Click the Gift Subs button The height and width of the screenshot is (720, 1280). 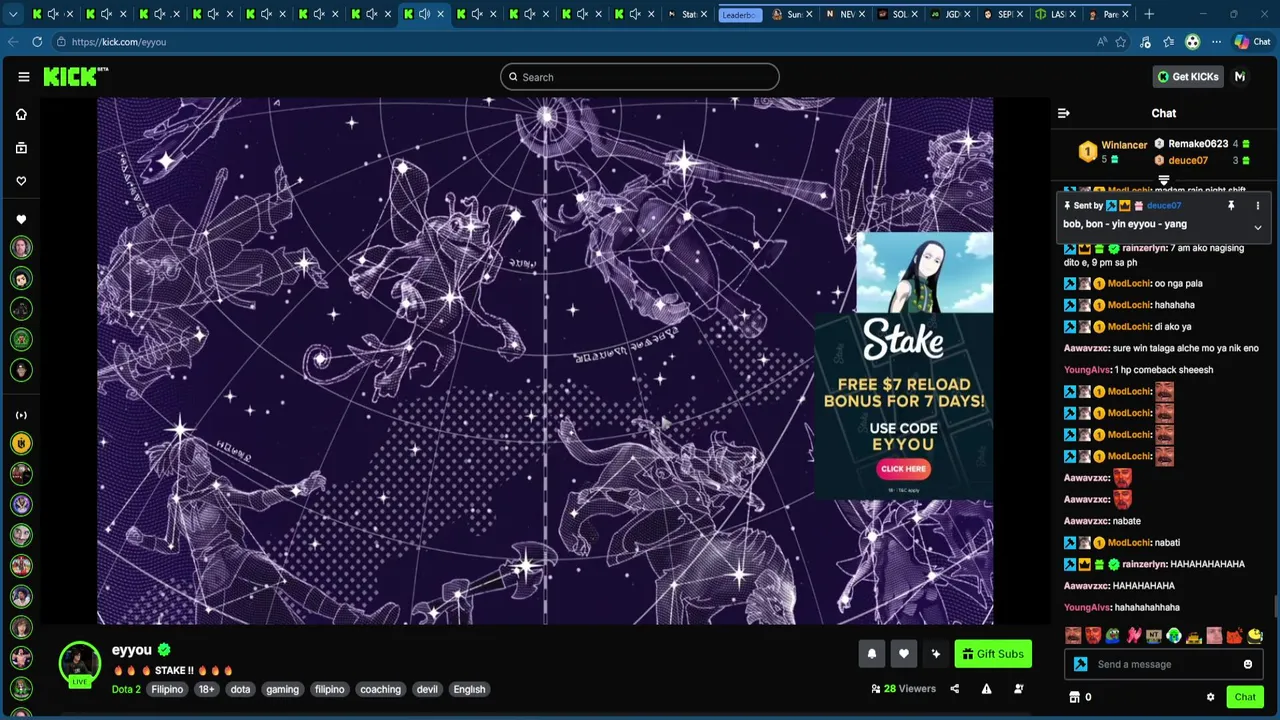pyautogui.click(x=993, y=654)
